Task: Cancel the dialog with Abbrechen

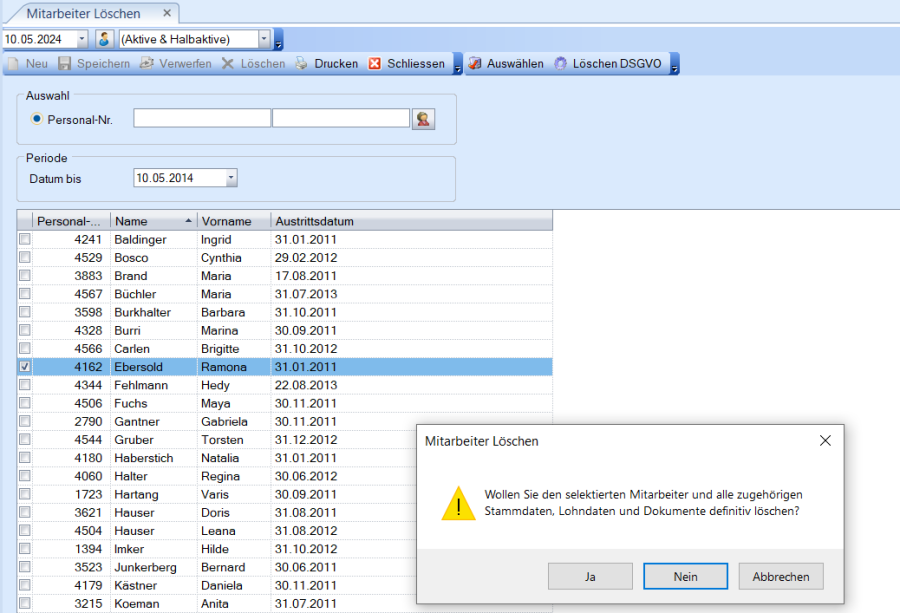Action: click(781, 576)
